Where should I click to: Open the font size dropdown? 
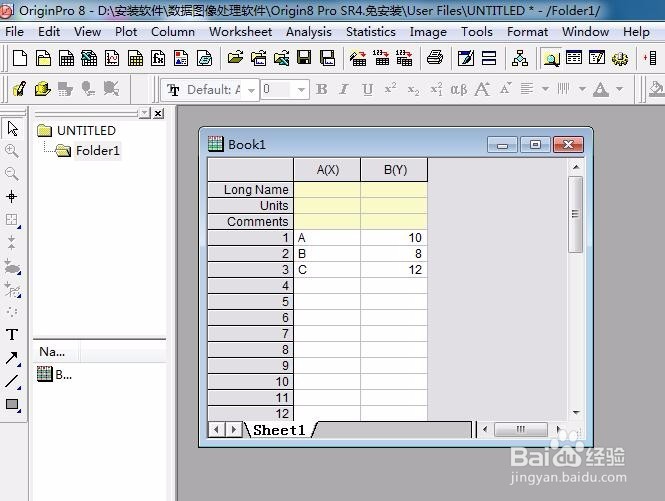tap(301, 90)
